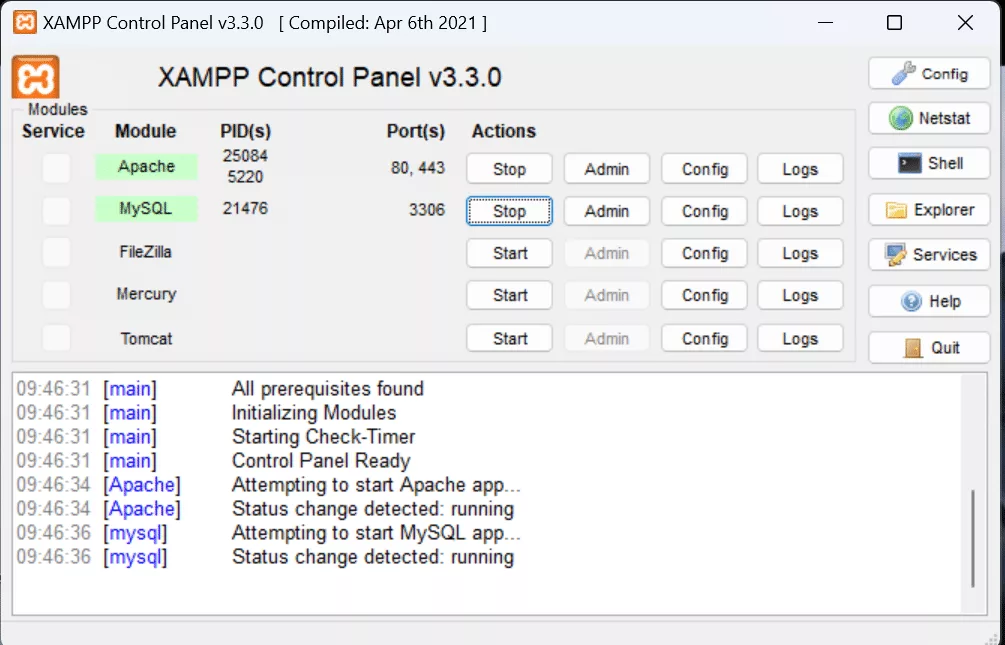This screenshot has width=1005, height=645.
Task: View Apache Logs
Action: [800, 169]
